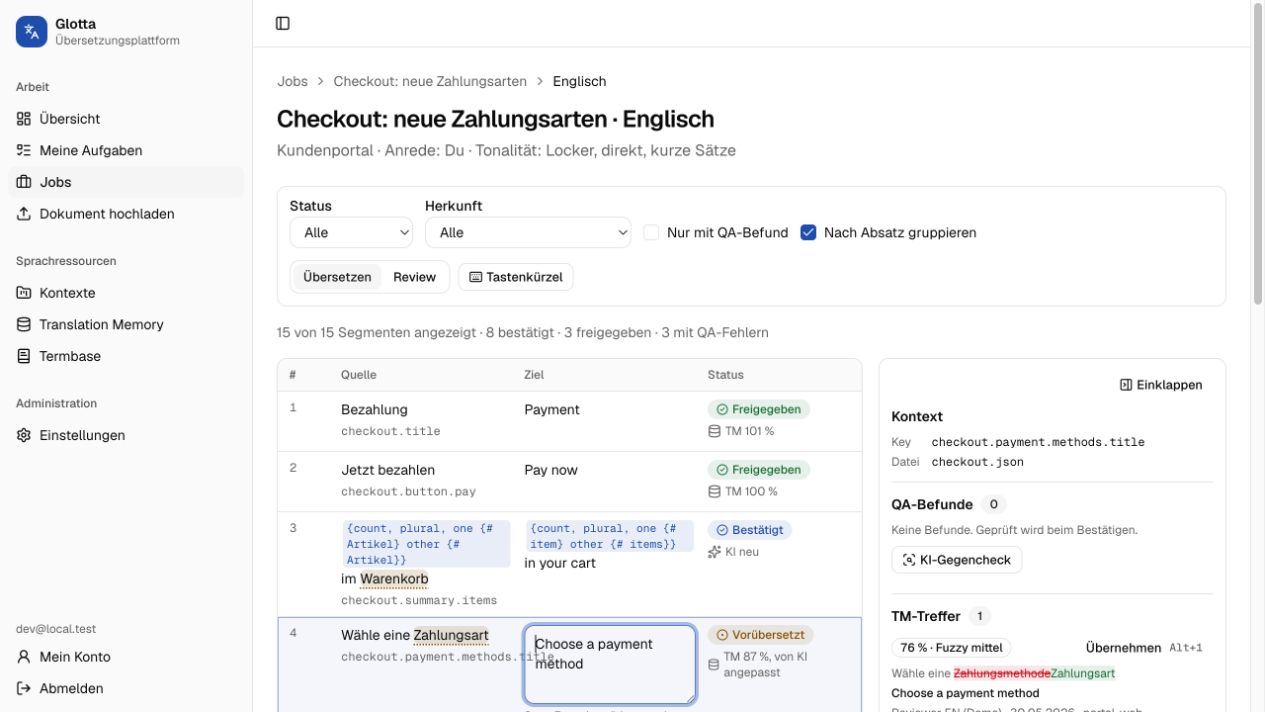Image resolution: width=1265 pixels, height=712 pixels.
Task: Click Freigegeben badge in row 1
Action: click(759, 409)
